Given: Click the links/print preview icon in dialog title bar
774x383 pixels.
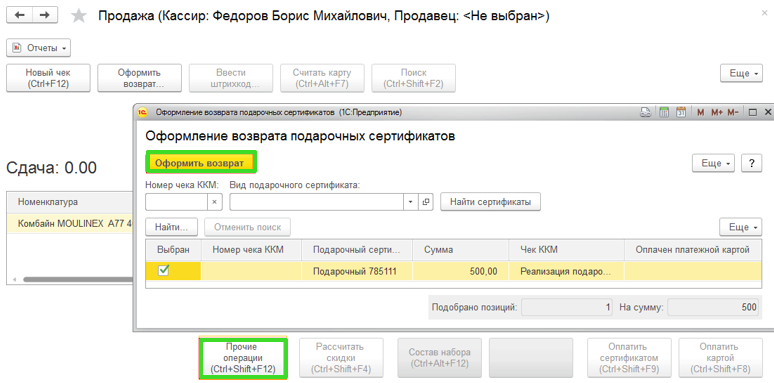Looking at the screenshot, I should point(645,113).
